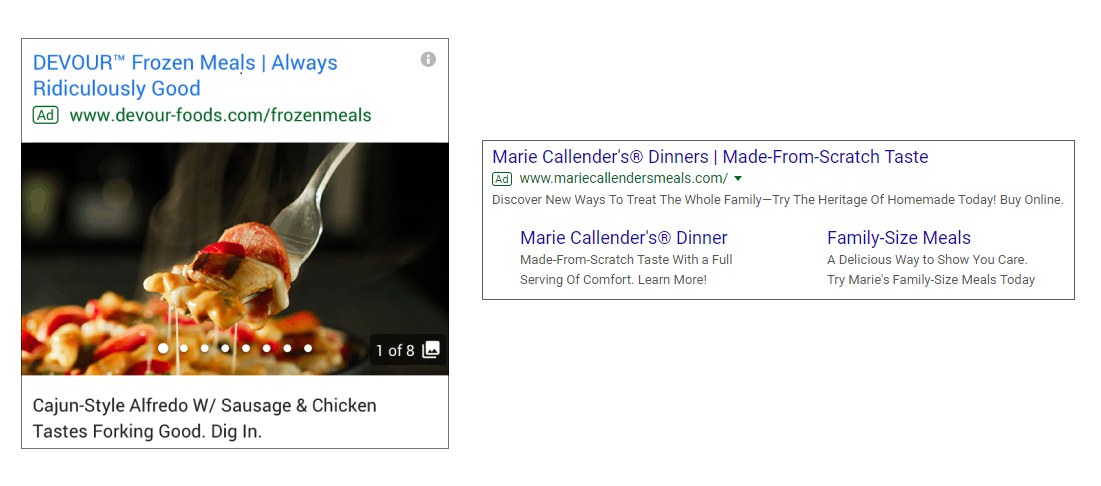Image resolution: width=1101 pixels, height=486 pixels.
Task: Select the third carousel image dot
Action: click(x=204, y=348)
